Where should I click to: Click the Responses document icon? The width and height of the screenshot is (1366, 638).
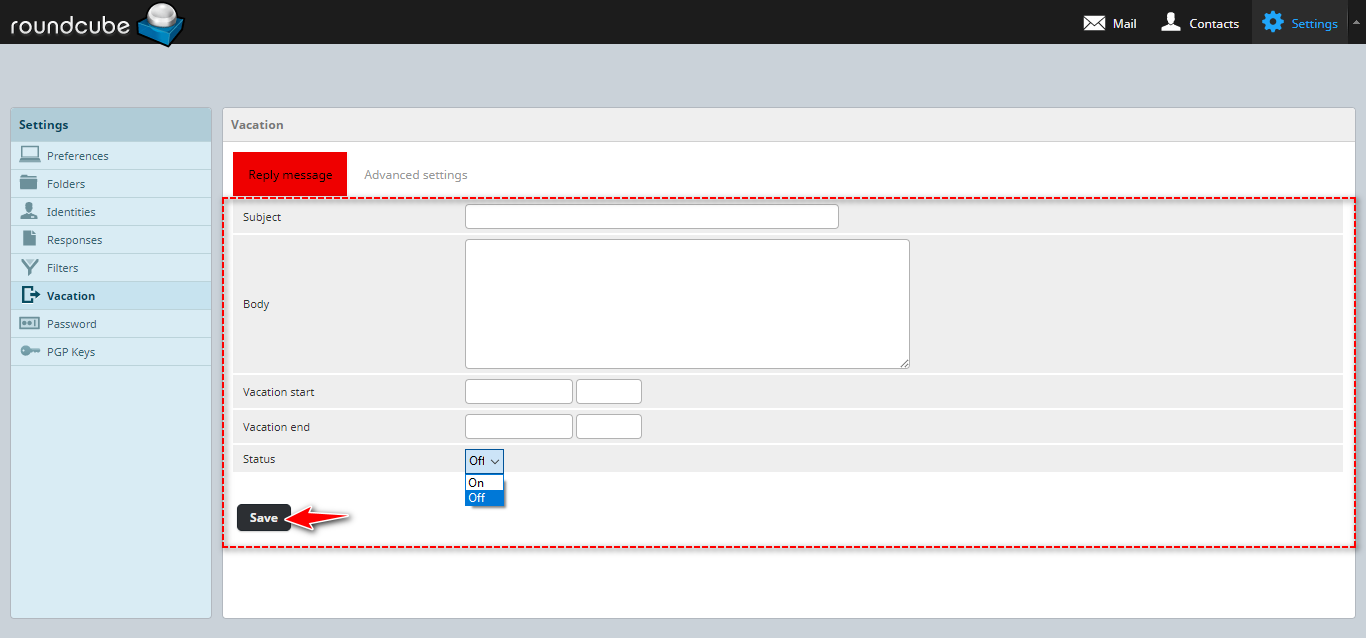(30, 239)
